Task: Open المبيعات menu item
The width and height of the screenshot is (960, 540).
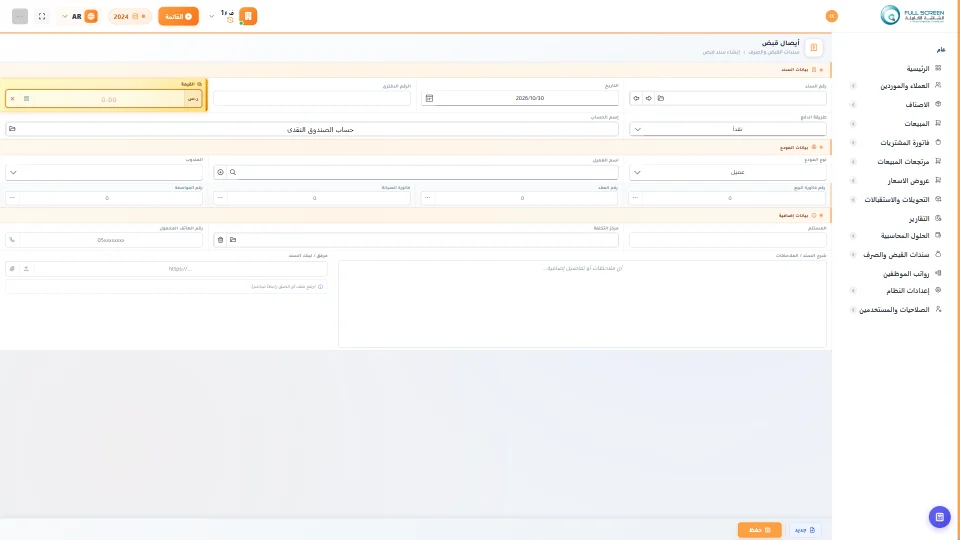Action: (x=917, y=124)
